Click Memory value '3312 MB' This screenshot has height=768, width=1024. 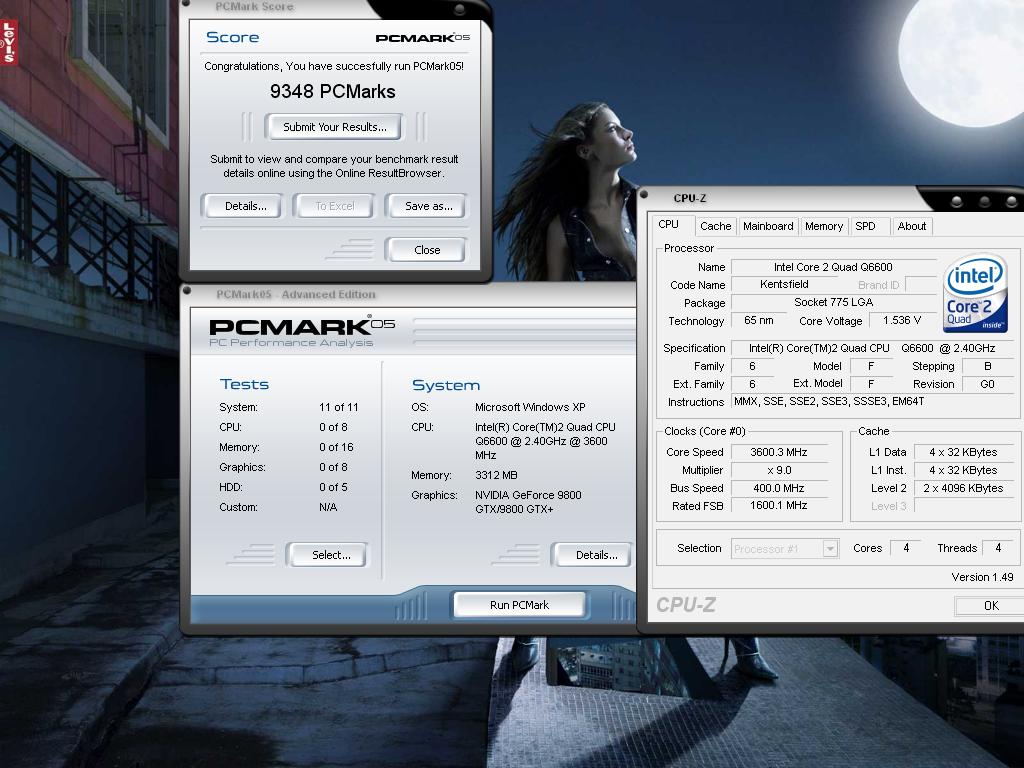click(x=496, y=475)
